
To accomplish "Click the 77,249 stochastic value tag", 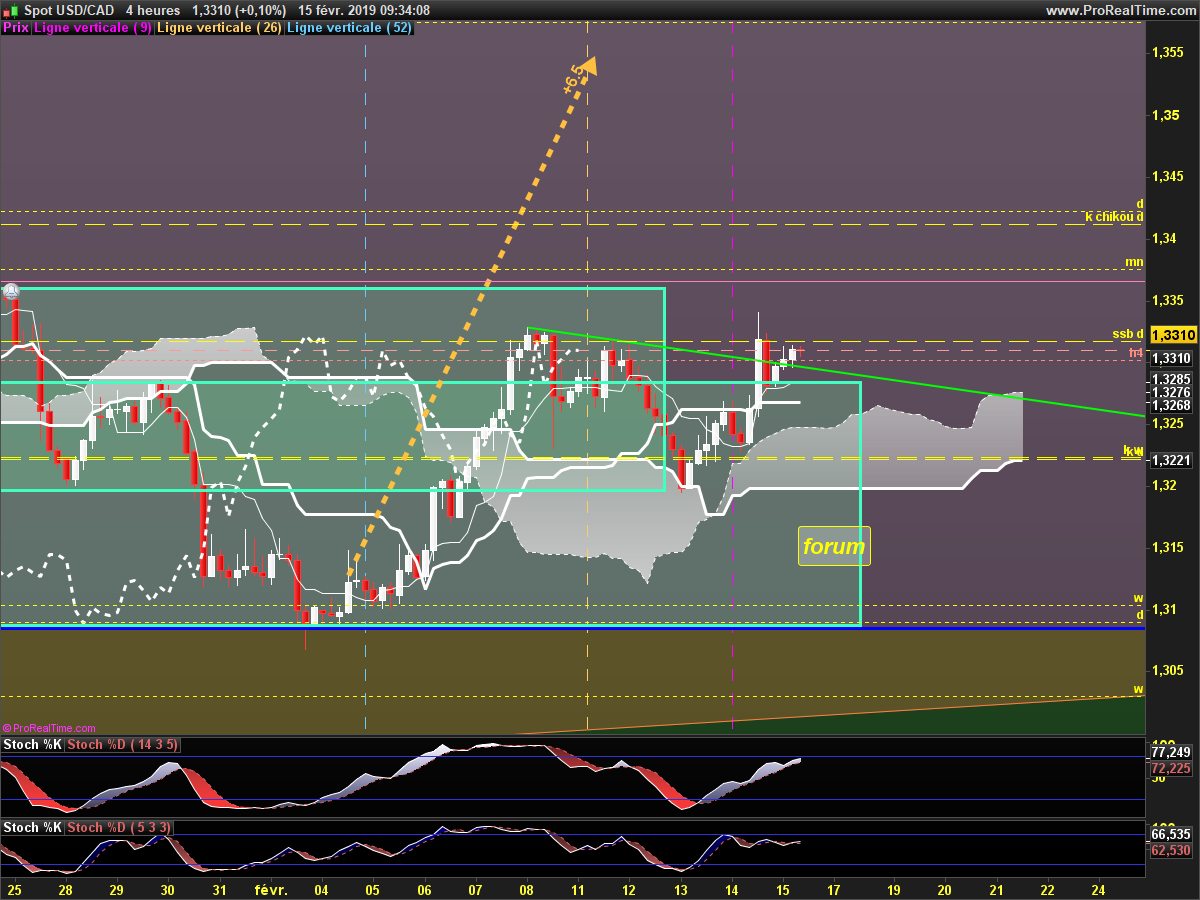I will click(1170, 752).
